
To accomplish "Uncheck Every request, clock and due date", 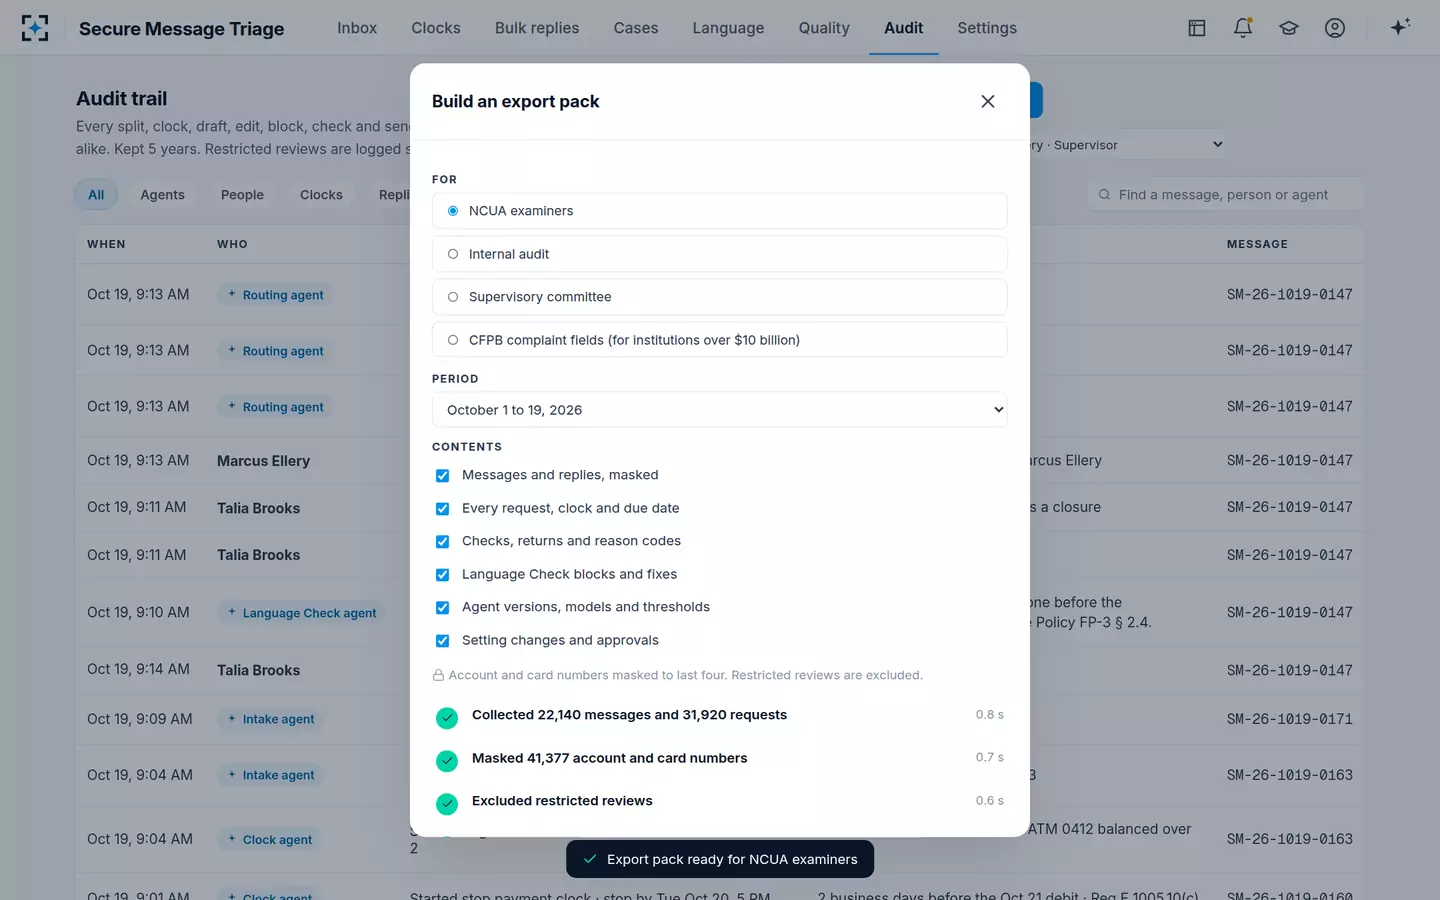I will pos(442,508).
